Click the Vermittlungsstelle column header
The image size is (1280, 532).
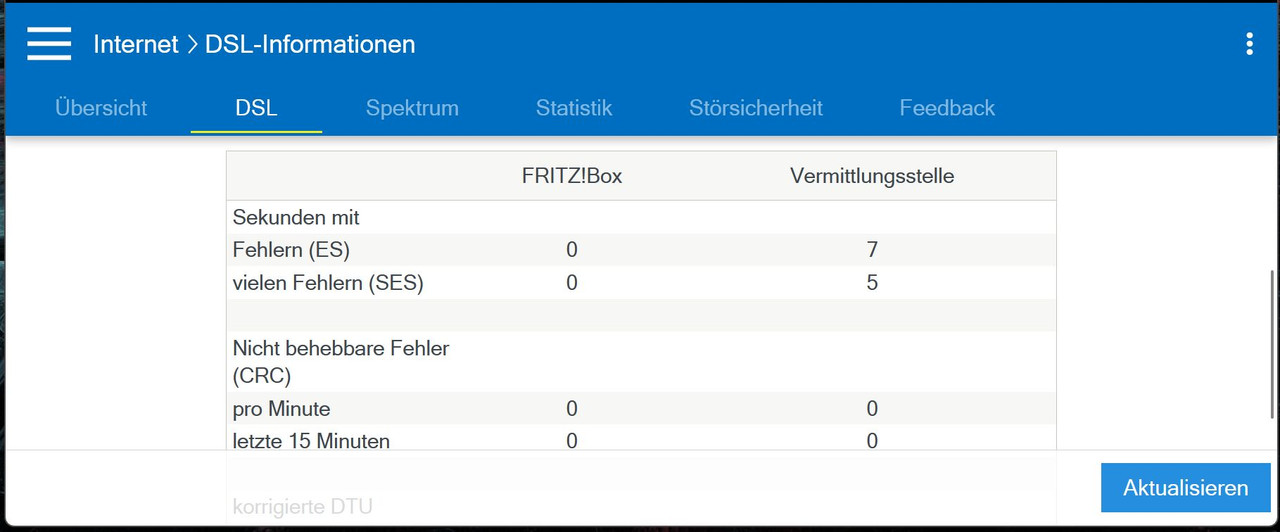872,176
